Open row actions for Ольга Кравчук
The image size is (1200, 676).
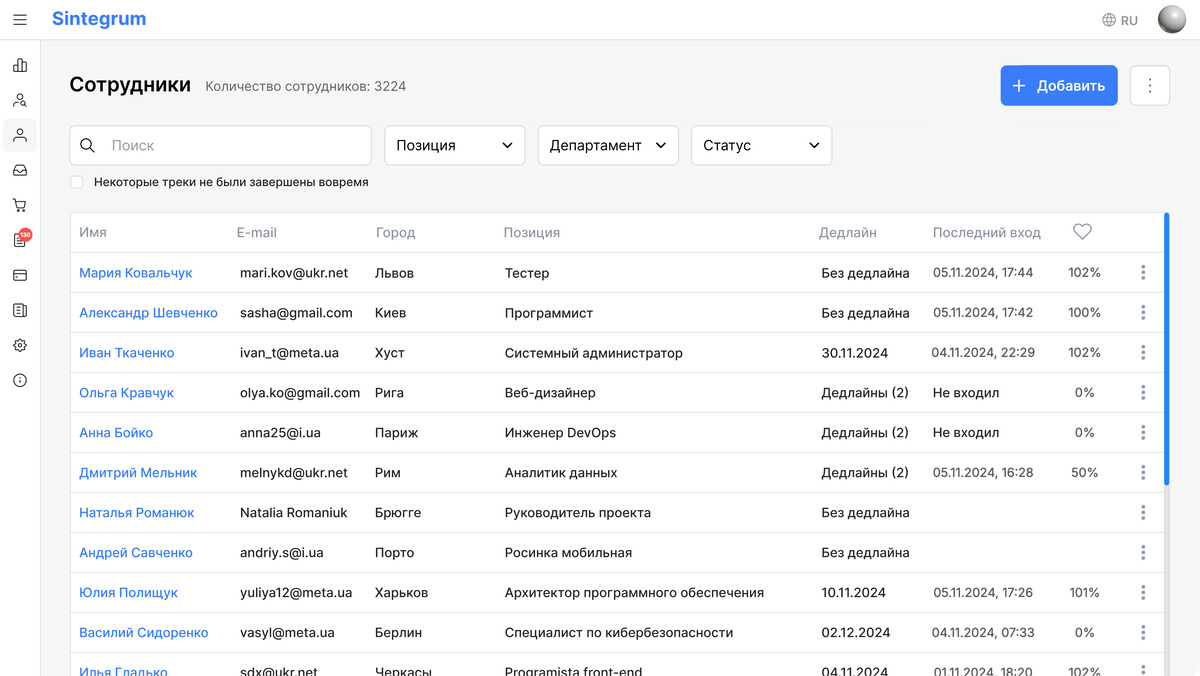[1143, 392]
